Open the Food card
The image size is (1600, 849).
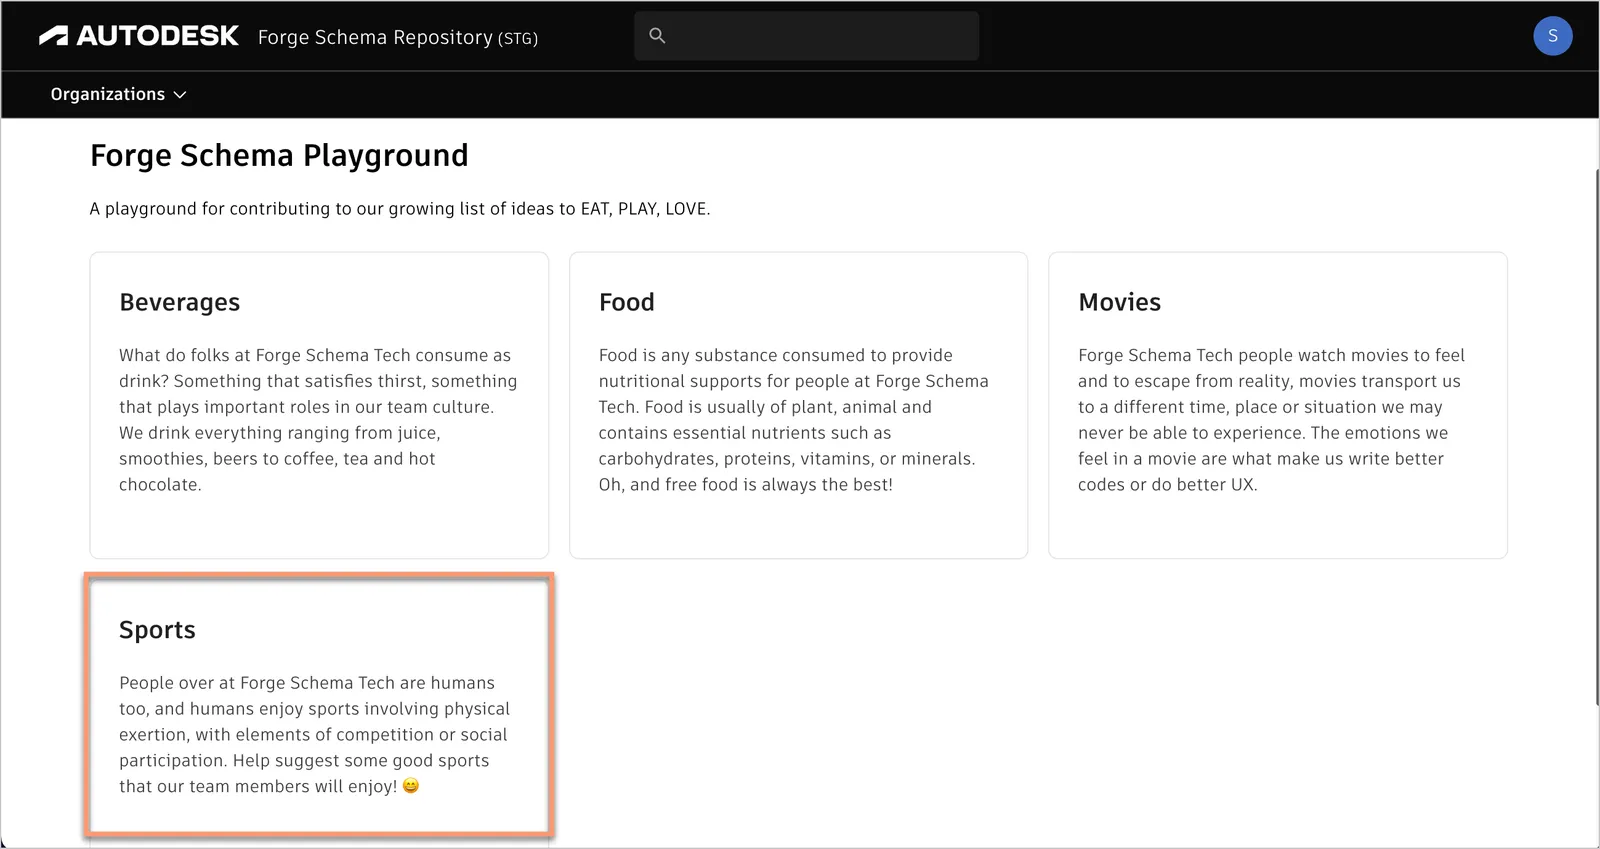tap(798, 405)
